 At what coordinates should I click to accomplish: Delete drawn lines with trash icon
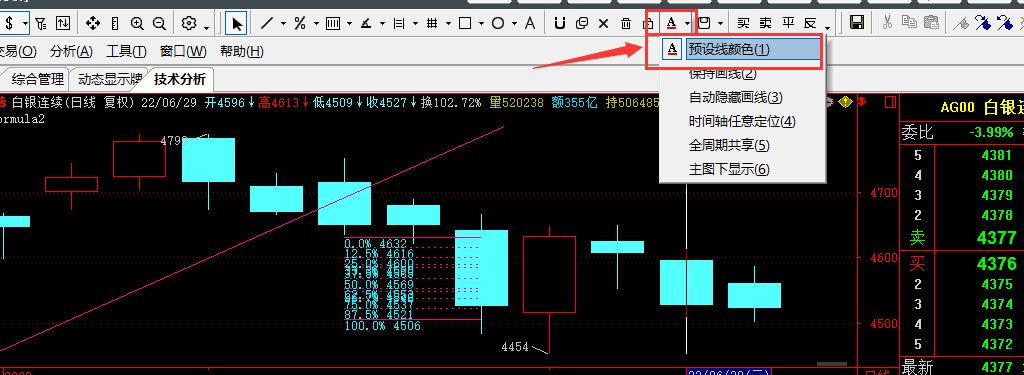tap(626, 24)
